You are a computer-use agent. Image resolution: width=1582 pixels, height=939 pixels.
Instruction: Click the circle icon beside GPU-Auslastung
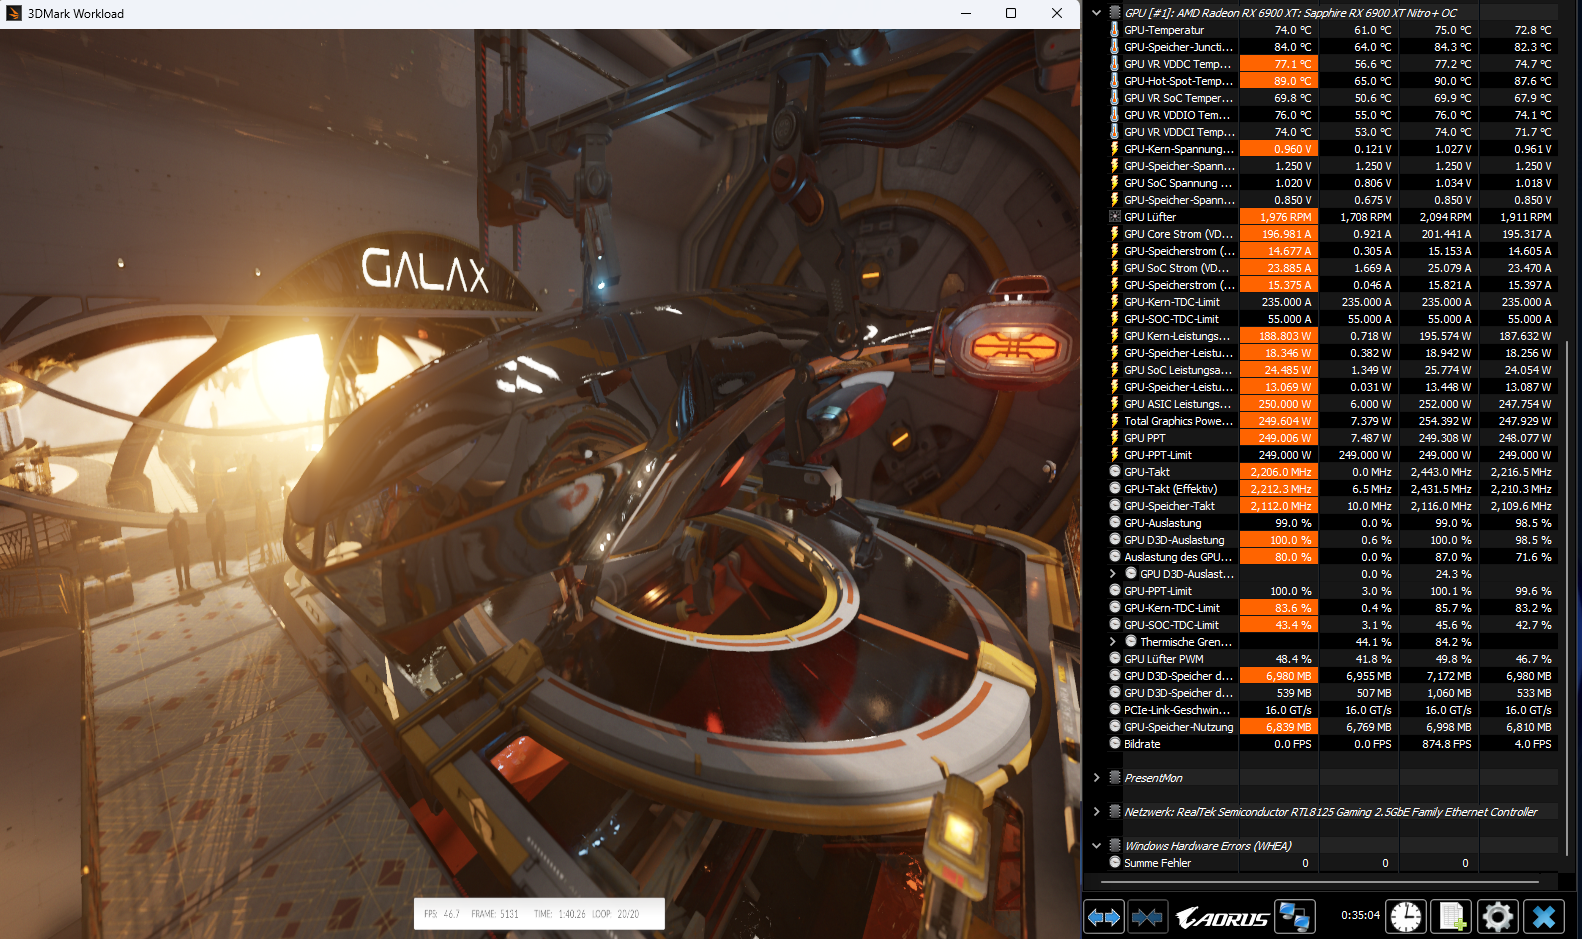click(x=1114, y=523)
